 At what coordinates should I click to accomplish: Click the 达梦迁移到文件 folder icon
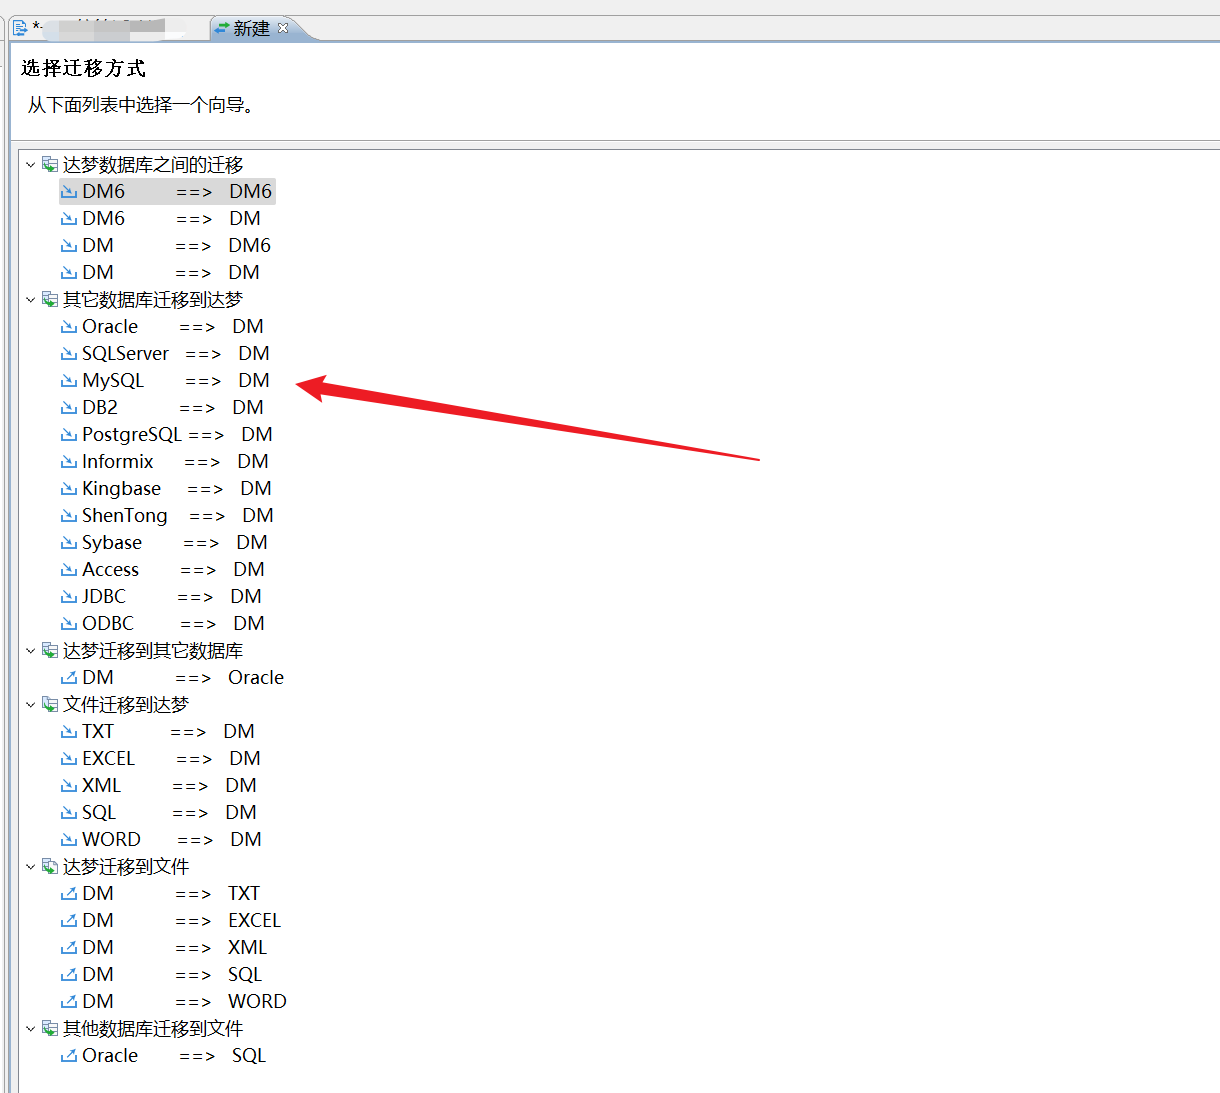click(50, 866)
